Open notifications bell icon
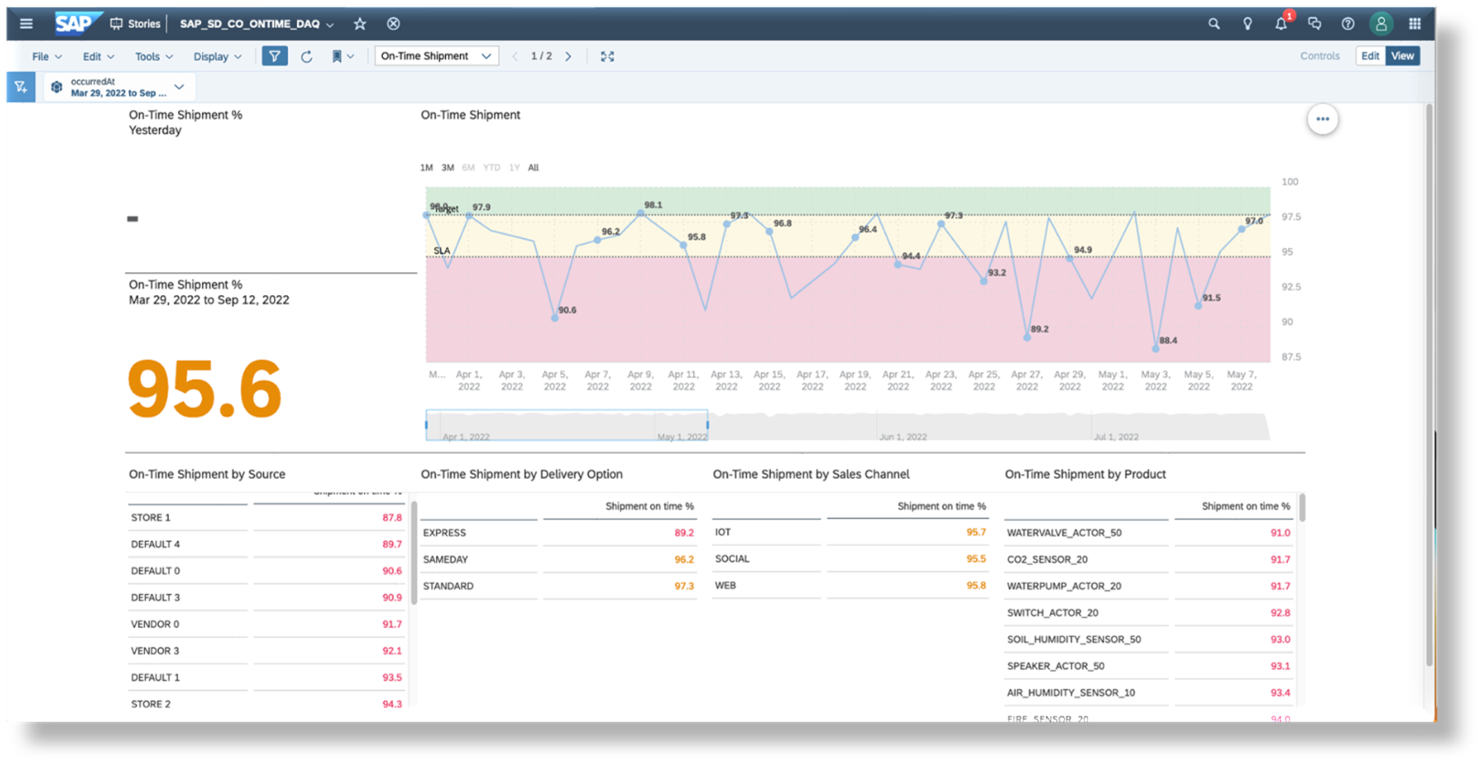The image size is (1484, 770). [x=1282, y=23]
